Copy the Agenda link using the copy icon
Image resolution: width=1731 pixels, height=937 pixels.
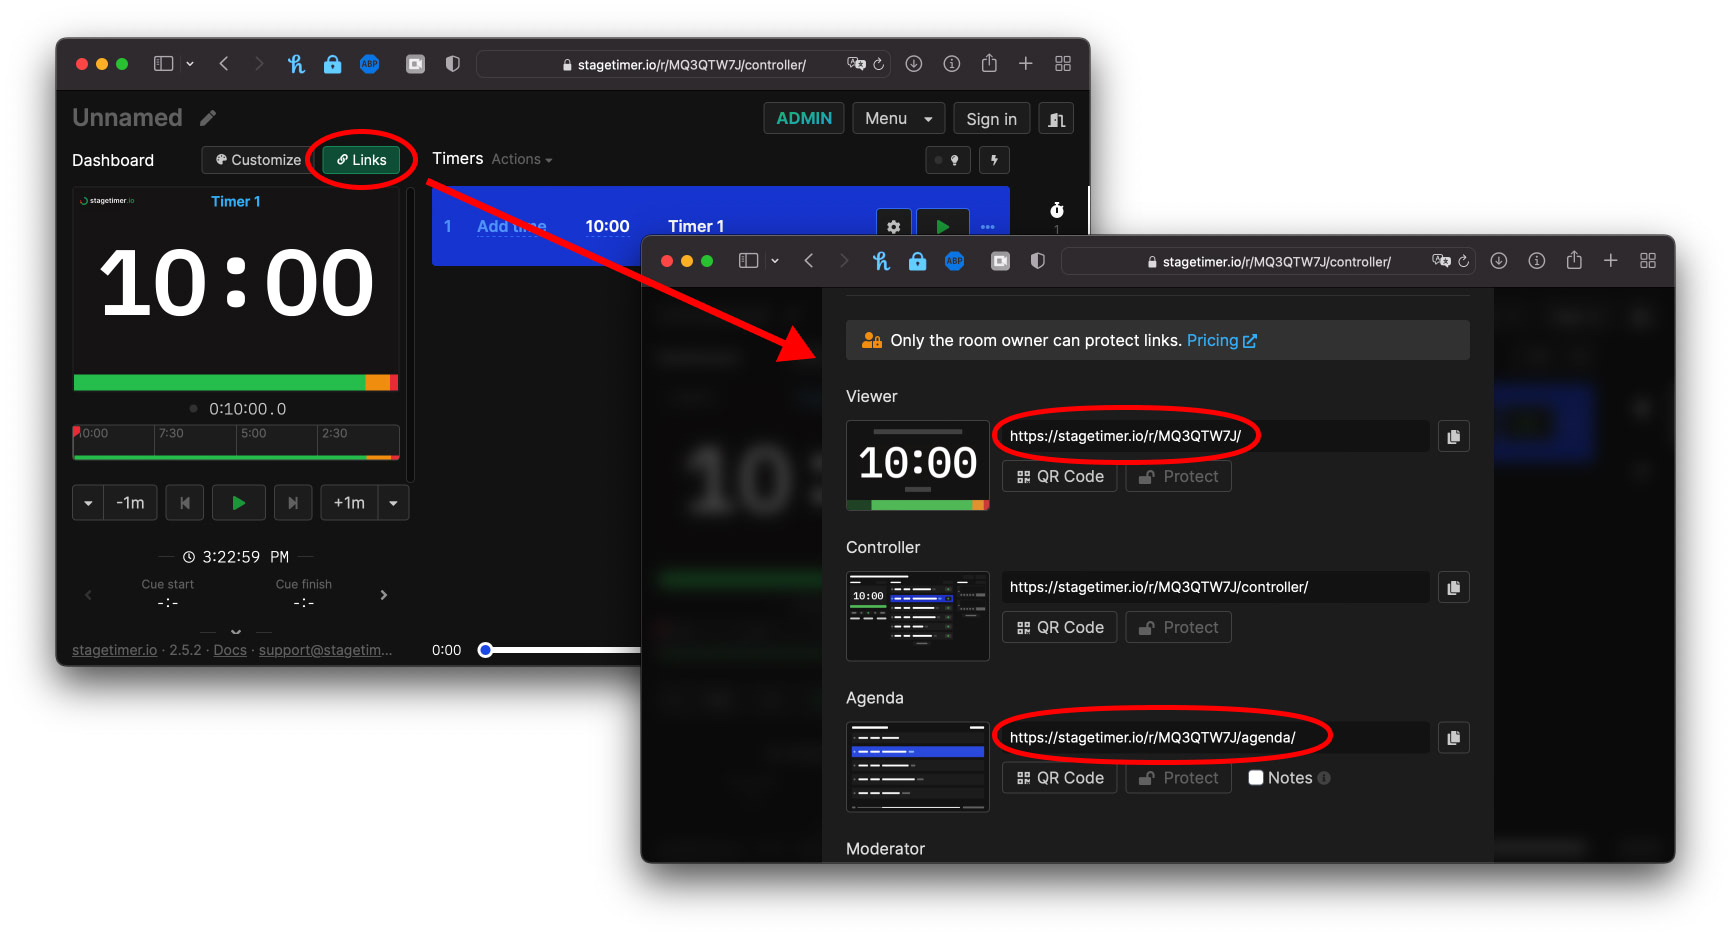1453,737
